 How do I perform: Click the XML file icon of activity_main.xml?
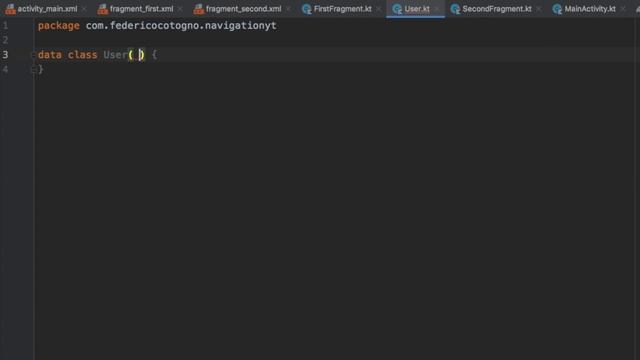tap(10, 9)
